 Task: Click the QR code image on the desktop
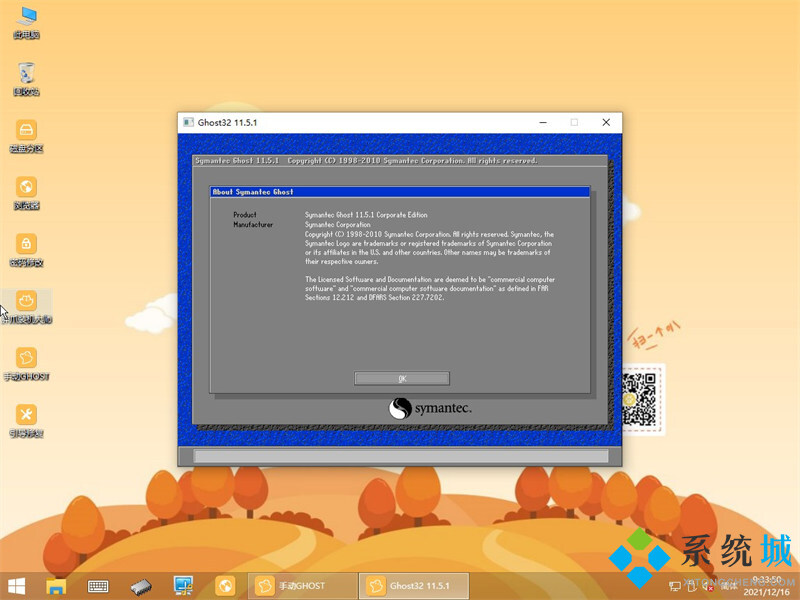639,400
